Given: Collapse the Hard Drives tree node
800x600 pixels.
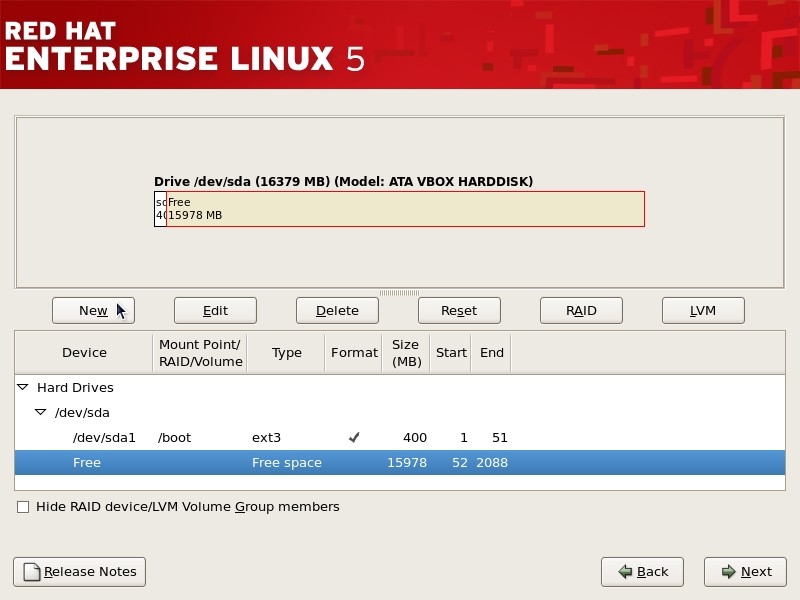Looking at the screenshot, I should [x=23, y=387].
